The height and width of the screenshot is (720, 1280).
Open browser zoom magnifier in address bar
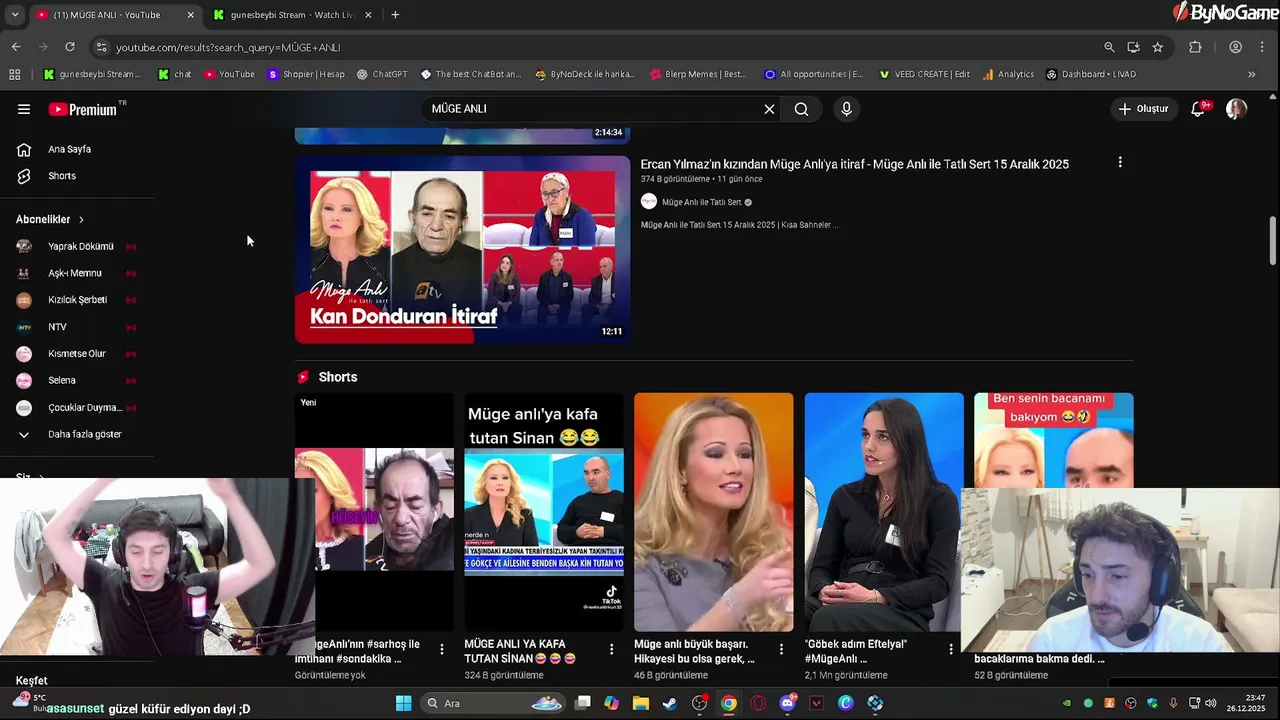tap(1109, 47)
